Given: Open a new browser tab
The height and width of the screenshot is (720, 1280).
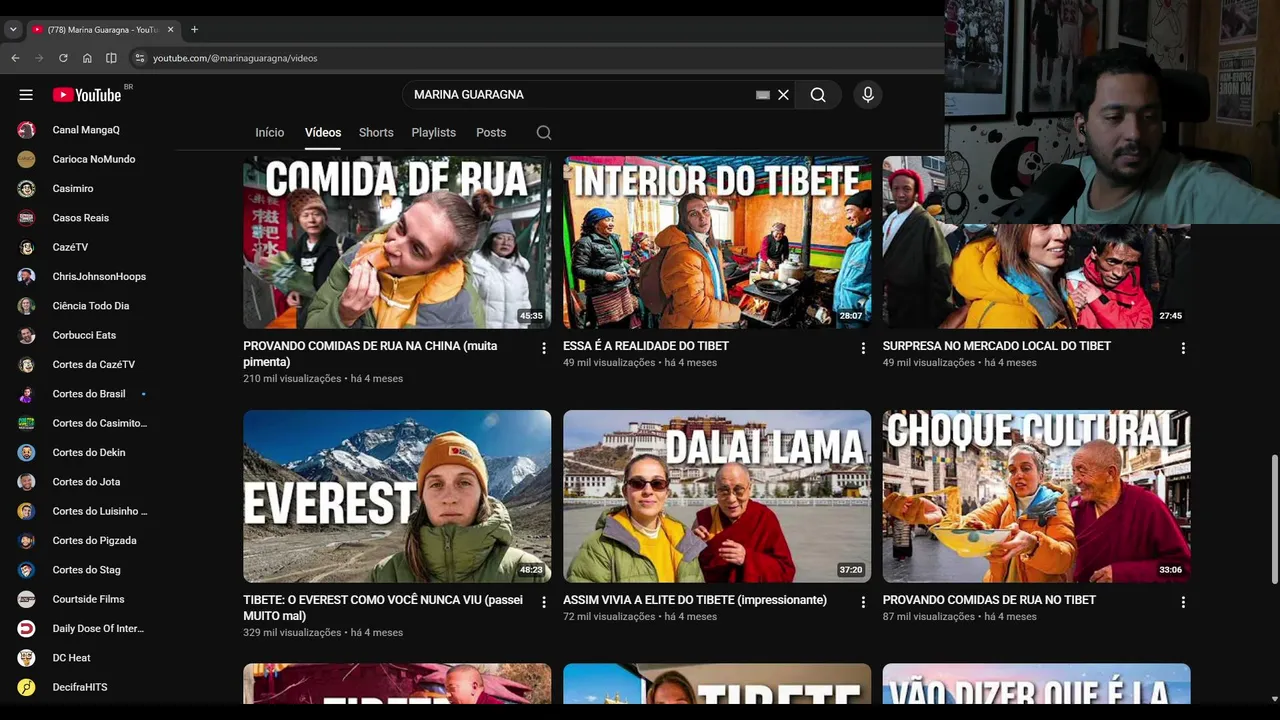Looking at the screenshot, I should pyautogui.click(x=194, y=29).
